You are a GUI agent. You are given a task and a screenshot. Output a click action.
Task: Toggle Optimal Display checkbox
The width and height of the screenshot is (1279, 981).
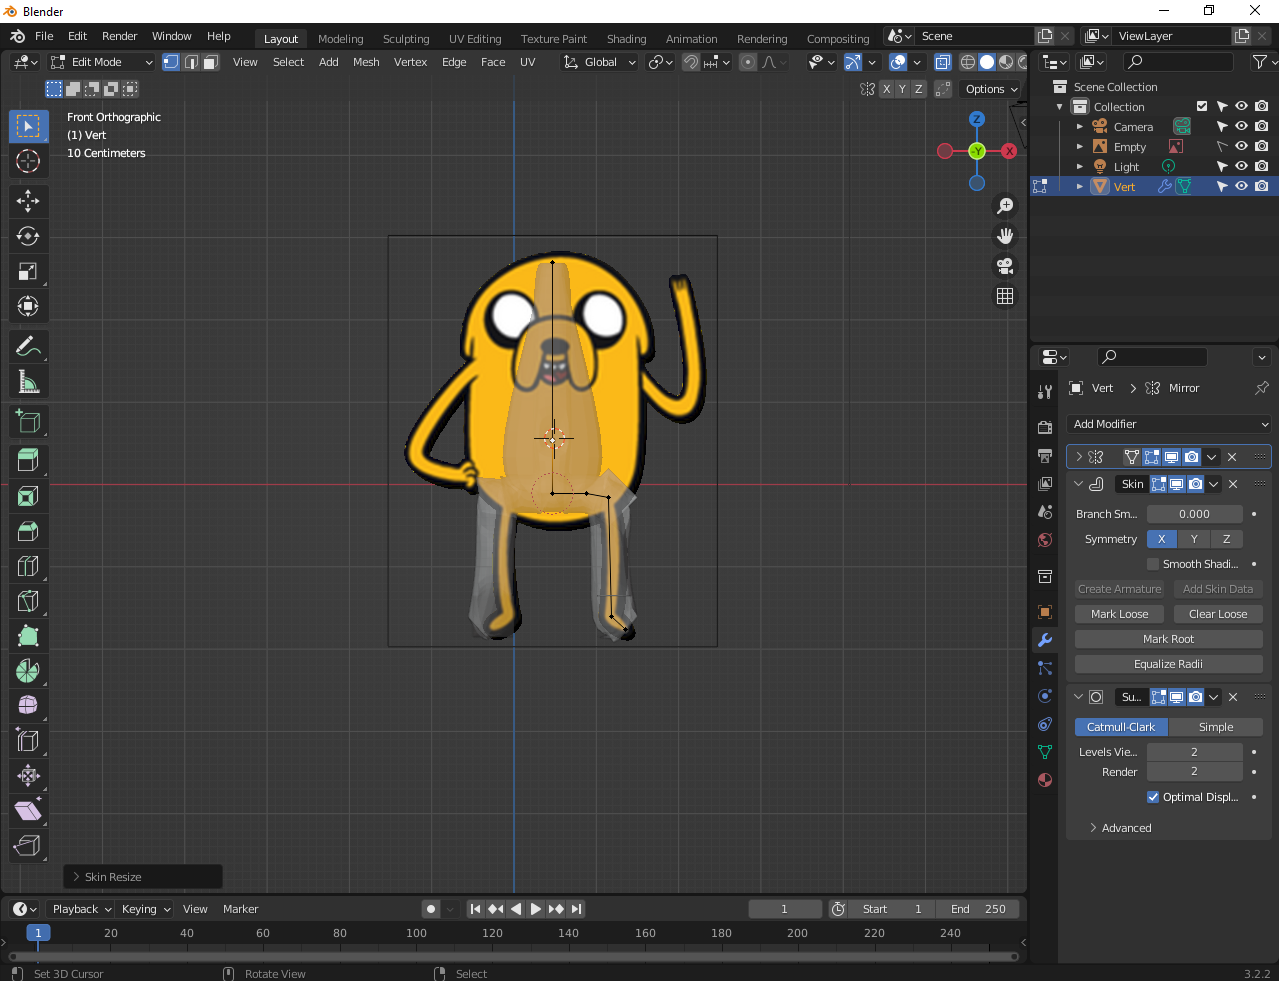pos(1153,797)
